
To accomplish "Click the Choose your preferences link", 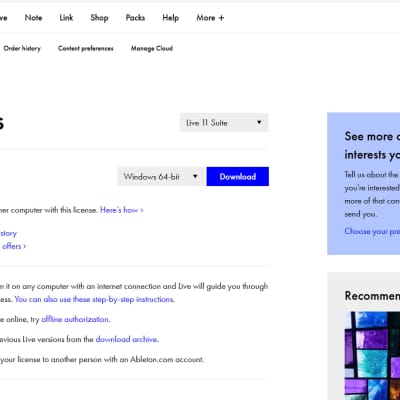I will click(x=372, y=231).
